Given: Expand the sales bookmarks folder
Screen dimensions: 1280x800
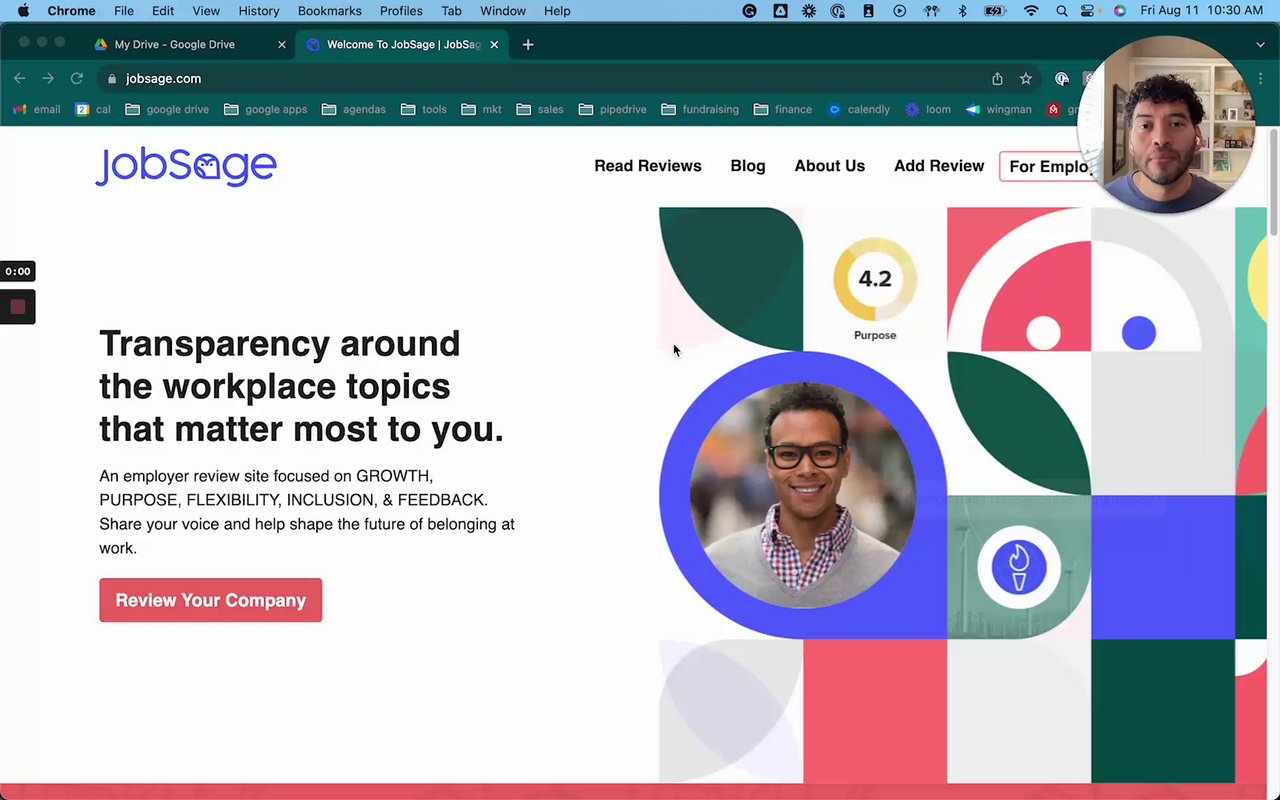Looking at the screenshot, I should pos(540,109).
